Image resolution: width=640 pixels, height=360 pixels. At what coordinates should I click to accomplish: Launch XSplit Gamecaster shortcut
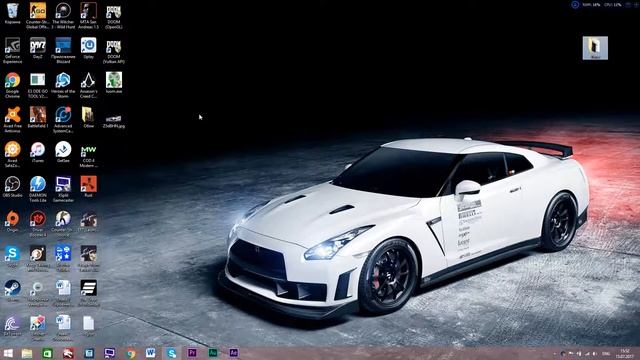63,189
